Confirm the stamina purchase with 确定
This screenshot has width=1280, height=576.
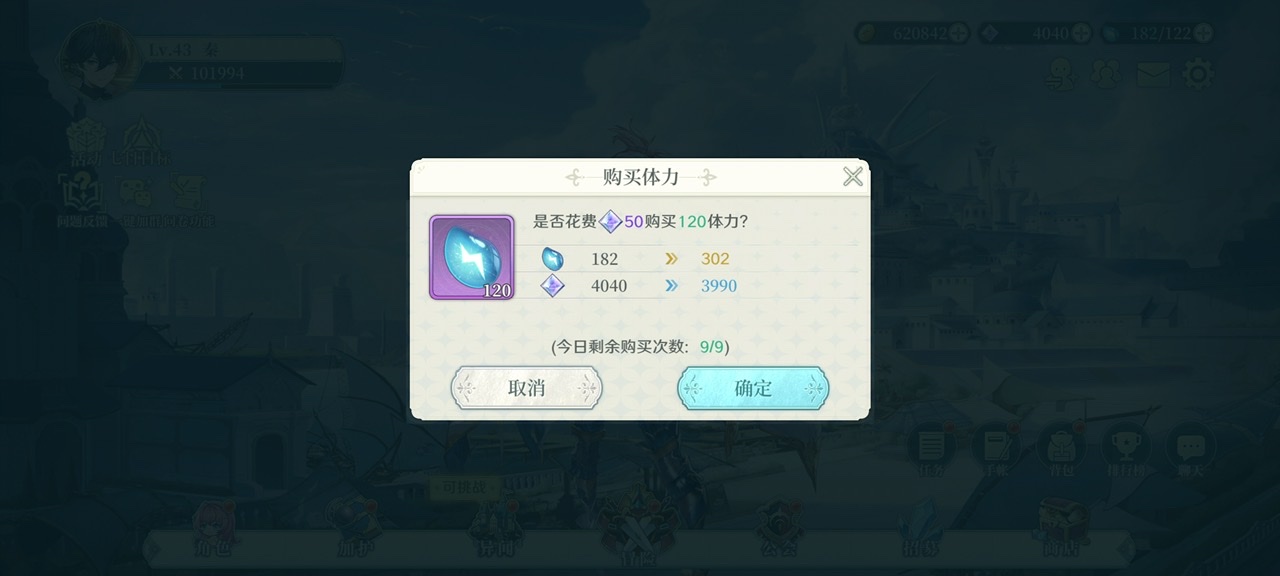(753, 388)
